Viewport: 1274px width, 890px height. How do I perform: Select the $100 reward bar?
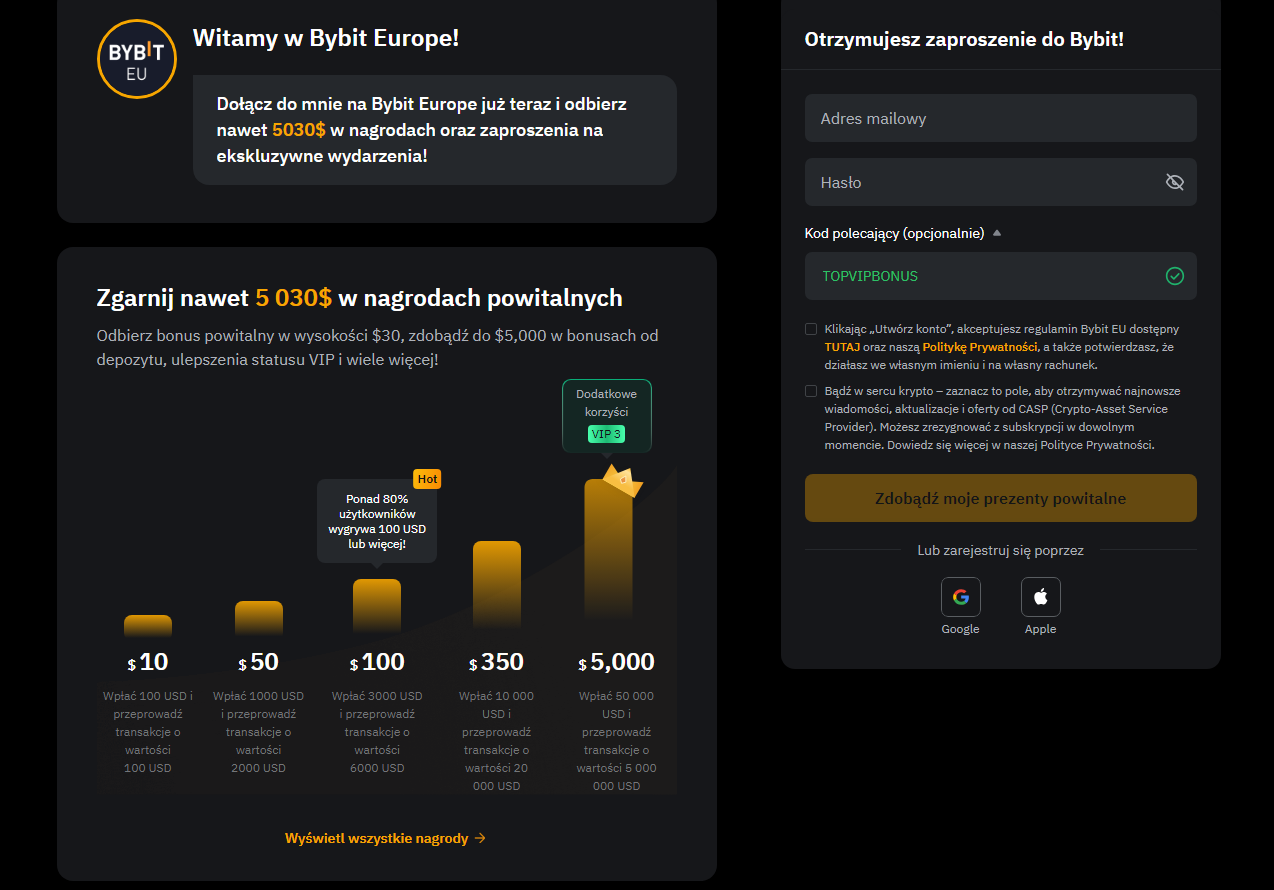(377, 606)
